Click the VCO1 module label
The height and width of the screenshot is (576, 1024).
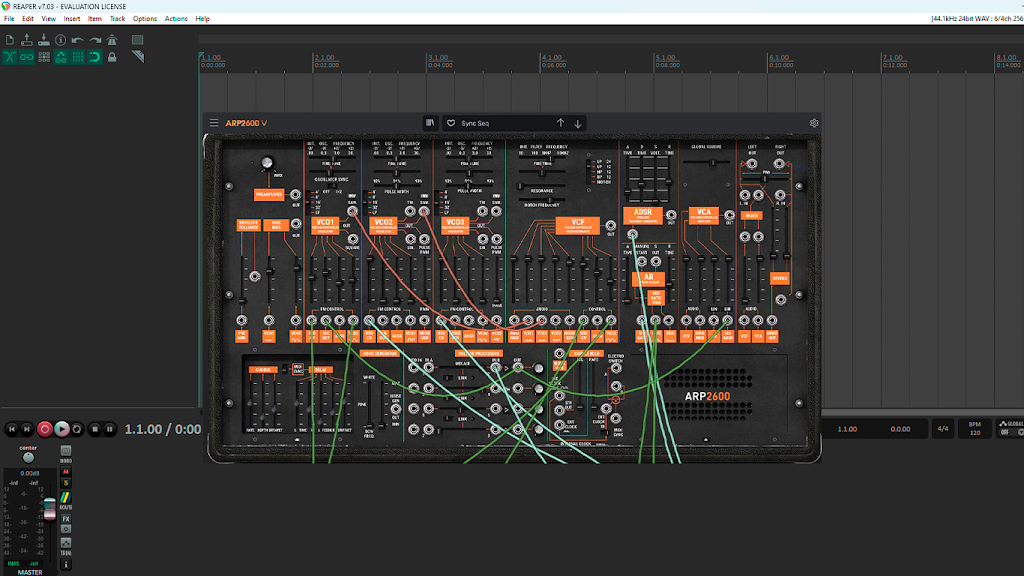[x=325, y=225]
